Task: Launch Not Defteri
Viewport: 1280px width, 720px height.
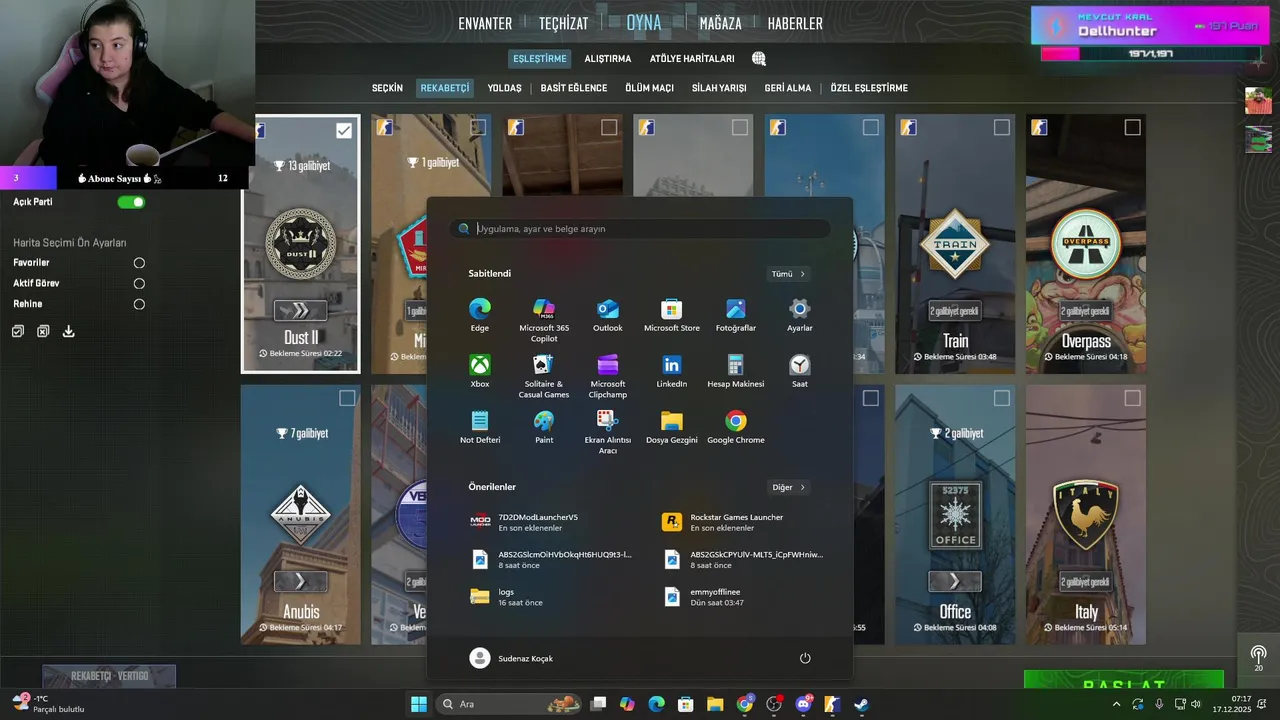Action: tap(480, 427)
